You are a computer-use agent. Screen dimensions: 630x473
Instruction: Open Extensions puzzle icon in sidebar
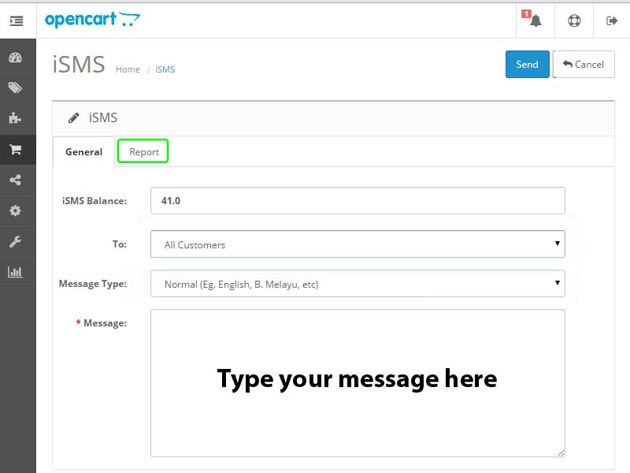(x=15, y=118)
